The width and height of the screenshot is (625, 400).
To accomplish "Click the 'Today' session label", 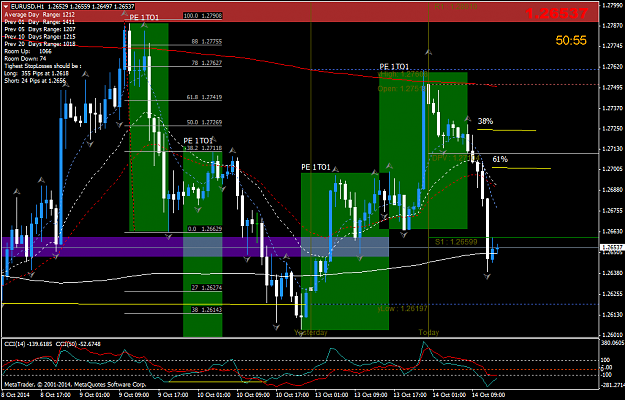I will [x=428, y=332].
